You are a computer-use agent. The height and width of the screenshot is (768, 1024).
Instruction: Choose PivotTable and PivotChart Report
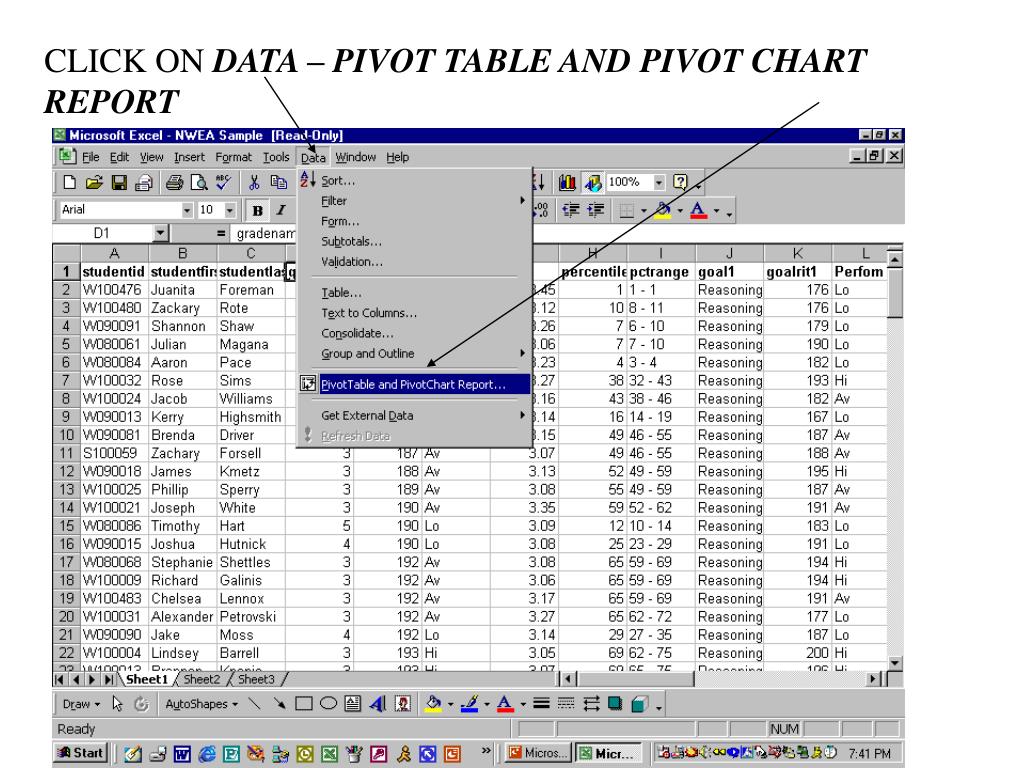(414, 384)
